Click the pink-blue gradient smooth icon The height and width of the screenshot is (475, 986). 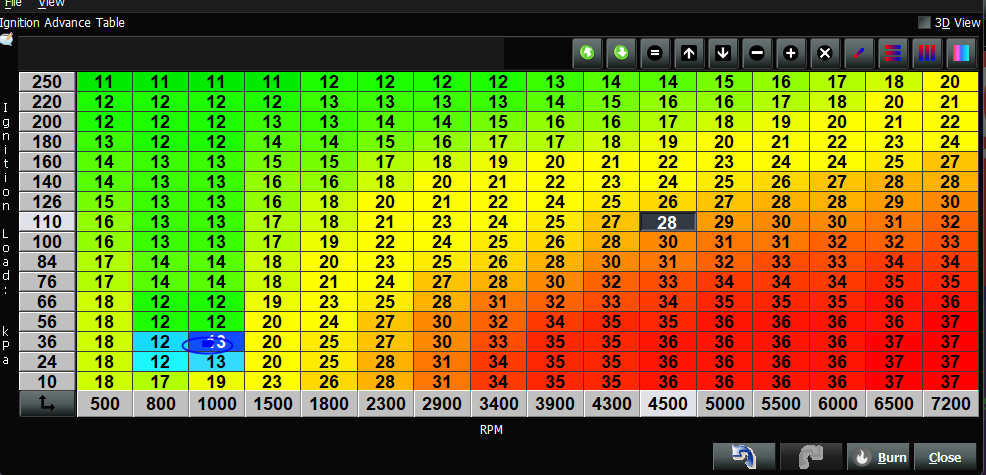coord(960,53)
